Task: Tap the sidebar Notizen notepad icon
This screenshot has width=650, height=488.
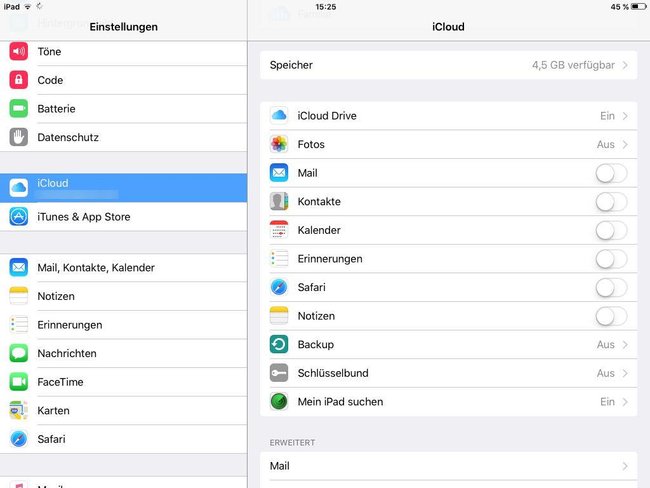Action: point(19,296)
